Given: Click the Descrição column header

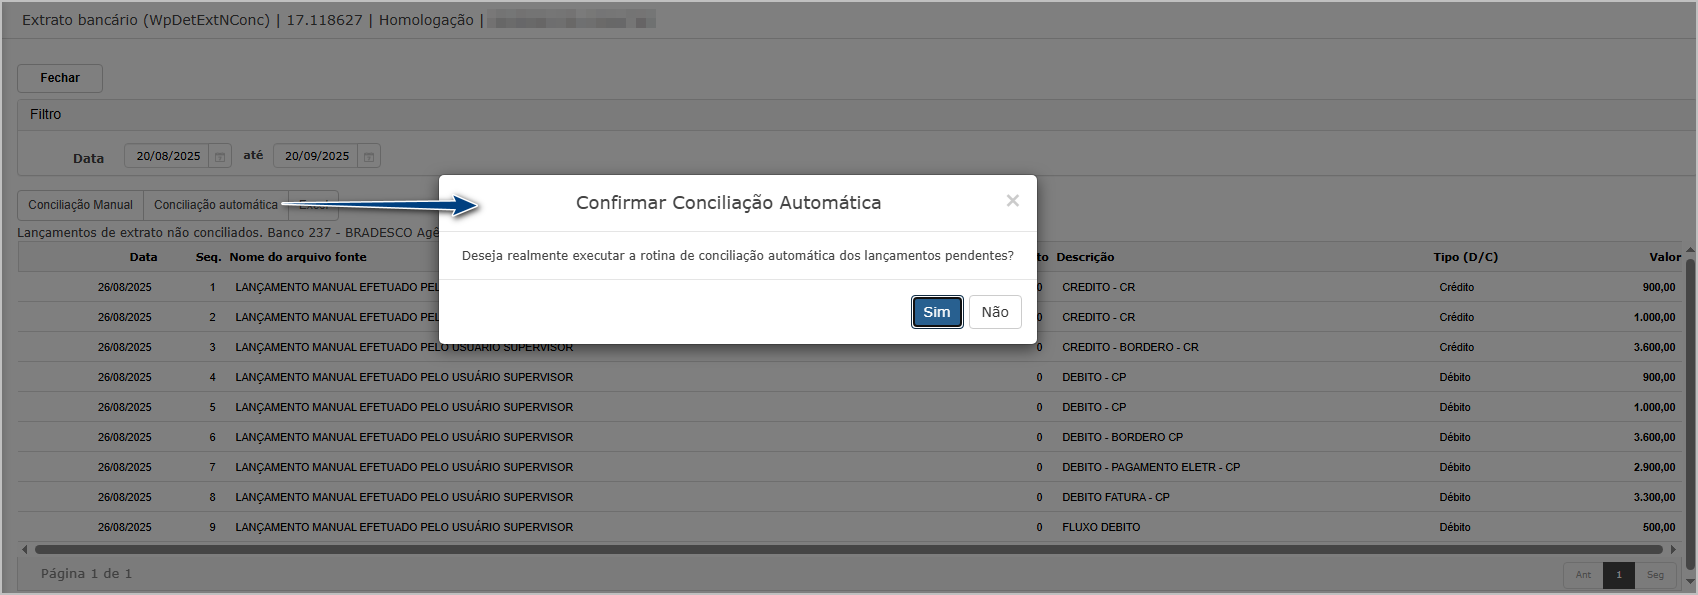Looking at the screenshot, I should (1085, 257).
